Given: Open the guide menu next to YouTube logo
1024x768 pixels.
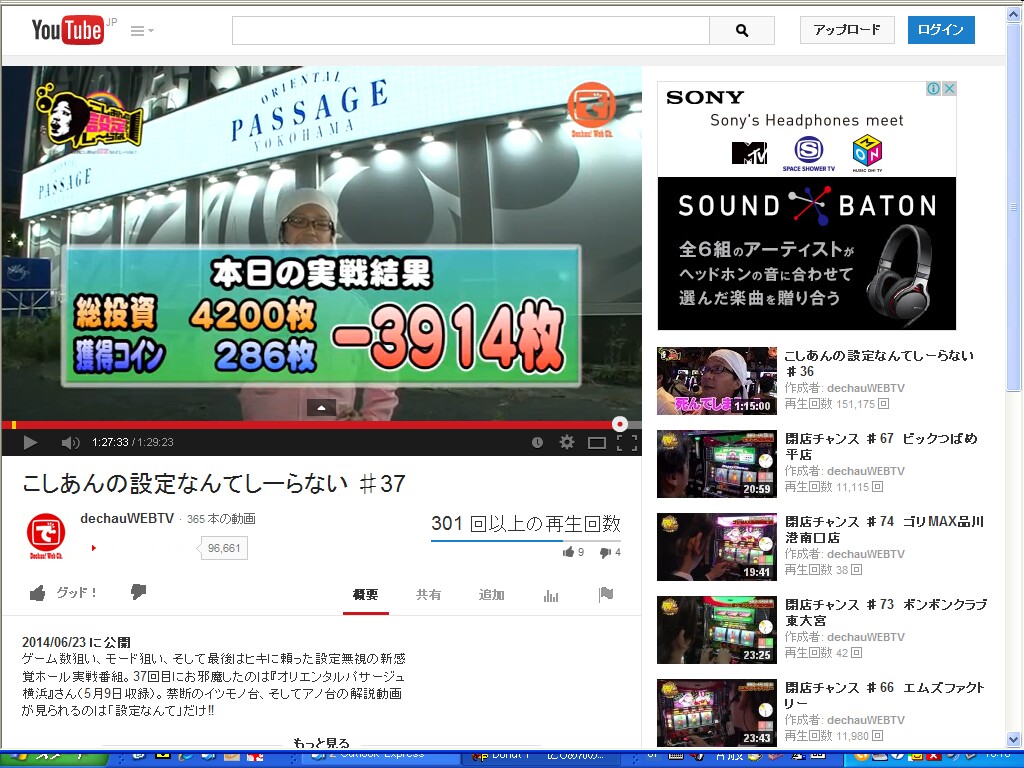Looking at the screenshot, I should (142, 31).
